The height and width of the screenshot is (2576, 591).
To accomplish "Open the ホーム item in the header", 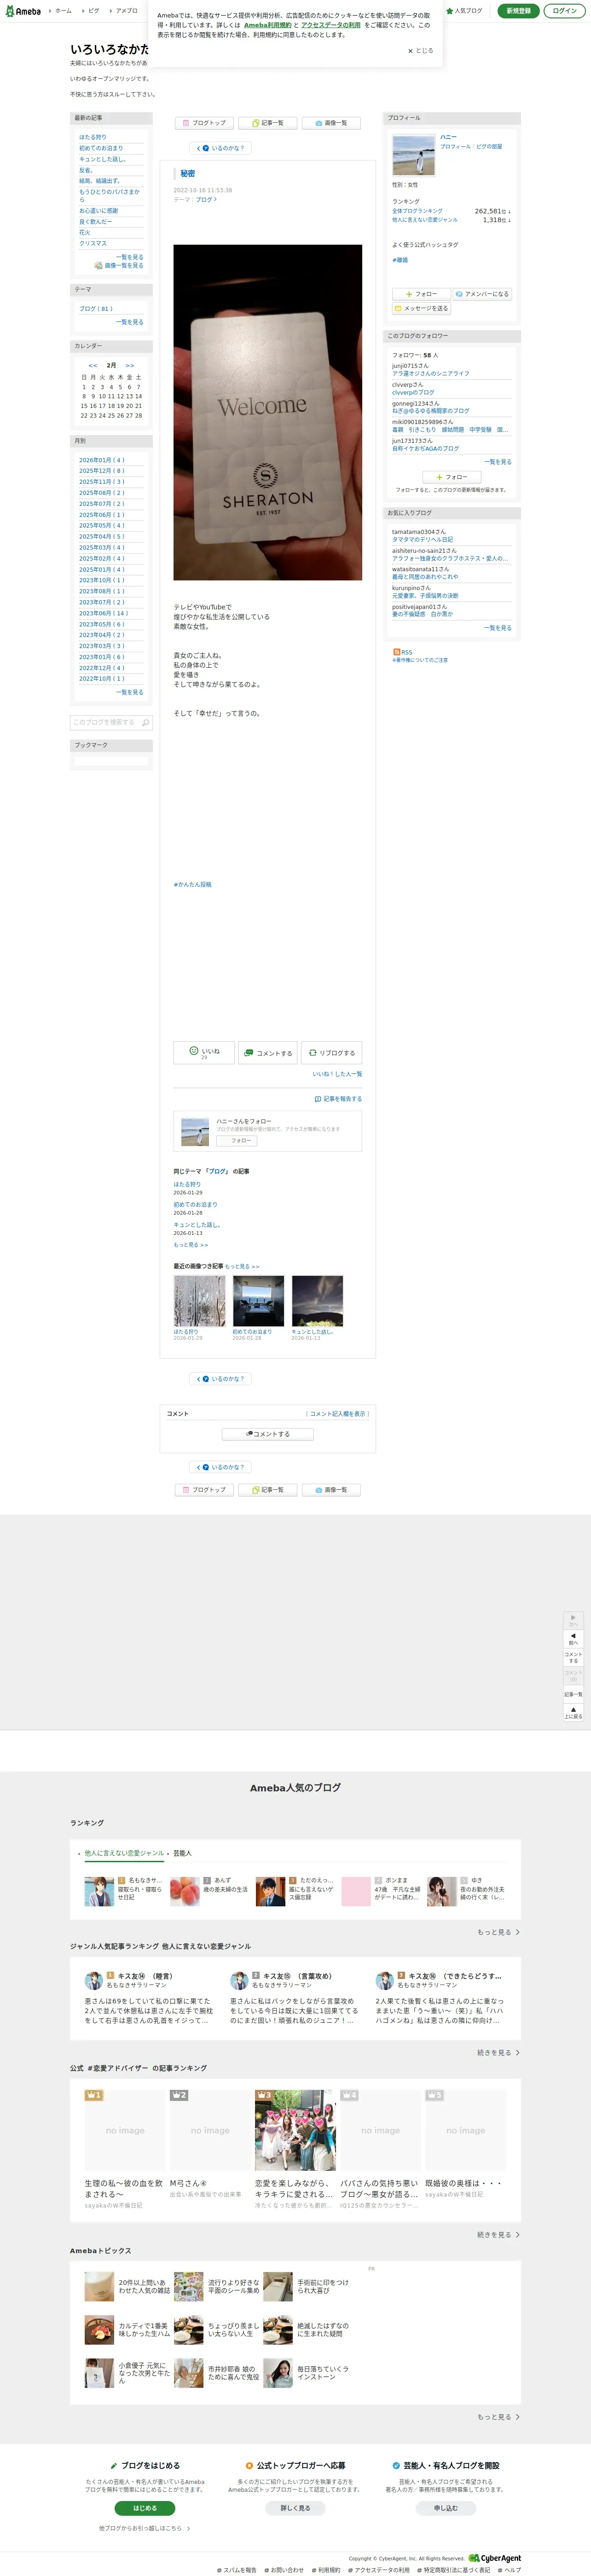I will pyautogui.click(x=61, y=11).
